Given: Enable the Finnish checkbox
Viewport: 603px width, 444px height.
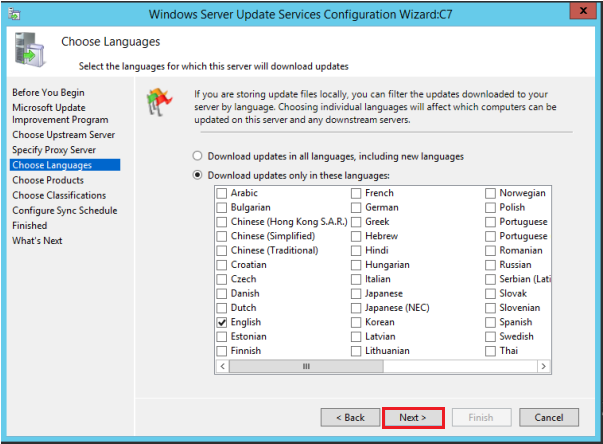Looking at the screenshot, I should tap(222, 351).
